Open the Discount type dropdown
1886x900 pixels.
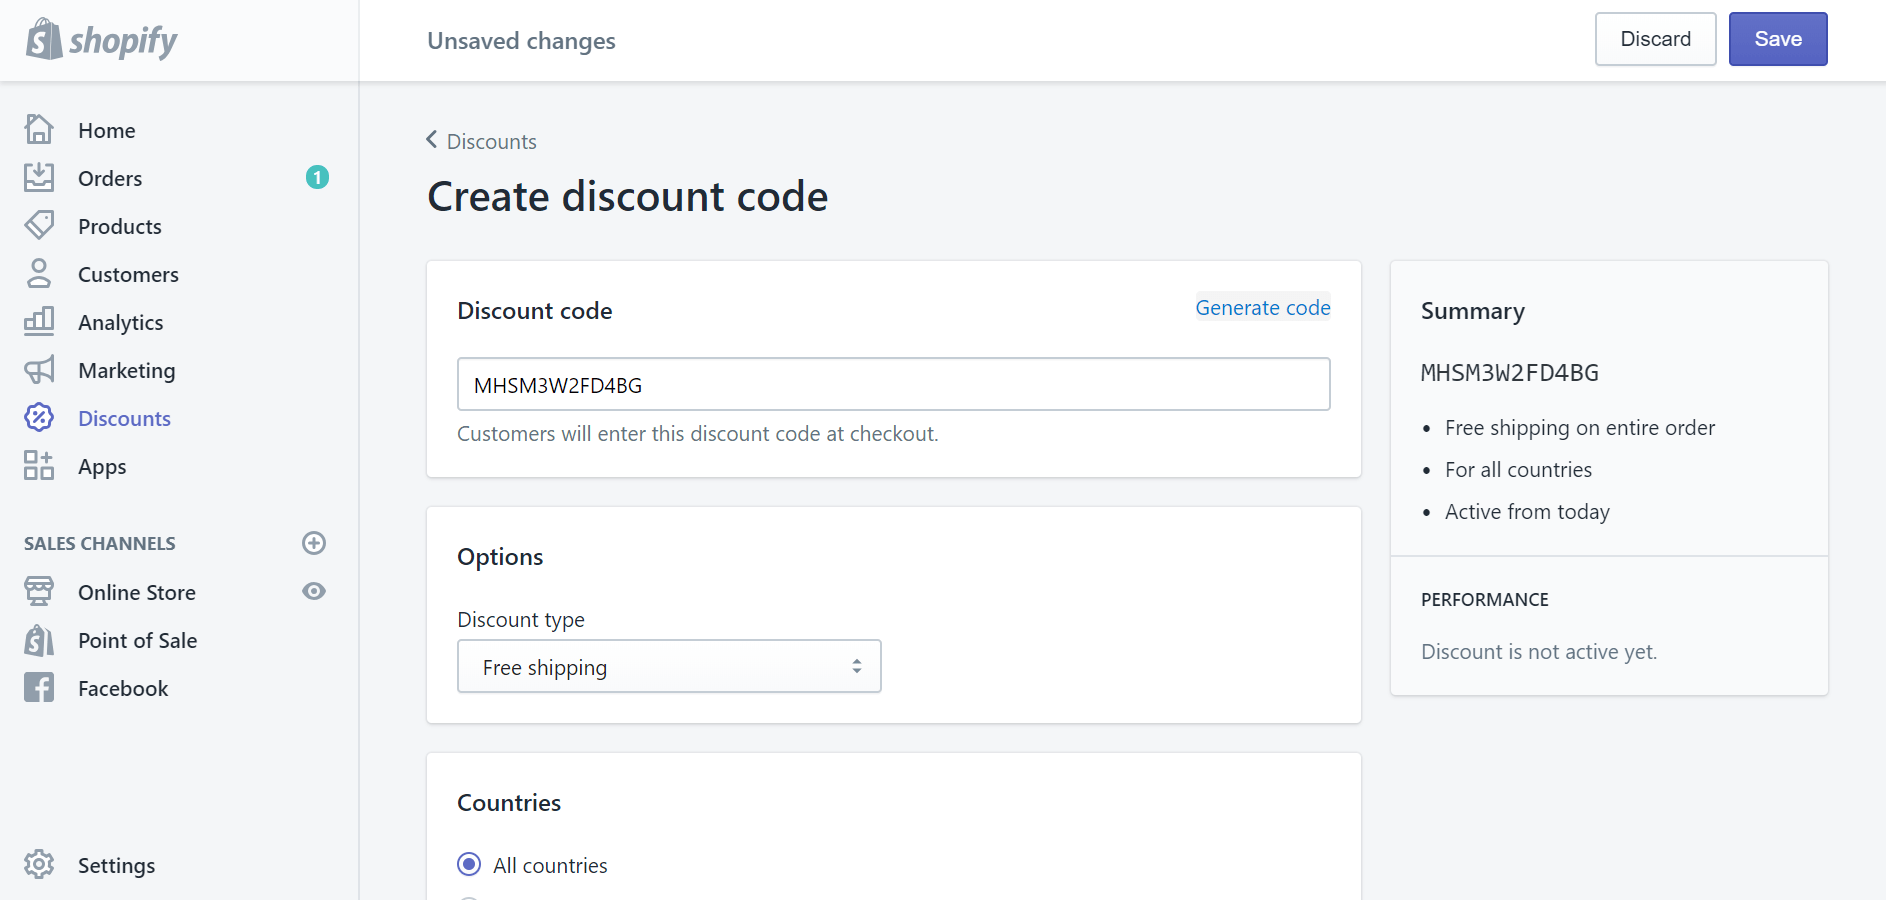669,667
